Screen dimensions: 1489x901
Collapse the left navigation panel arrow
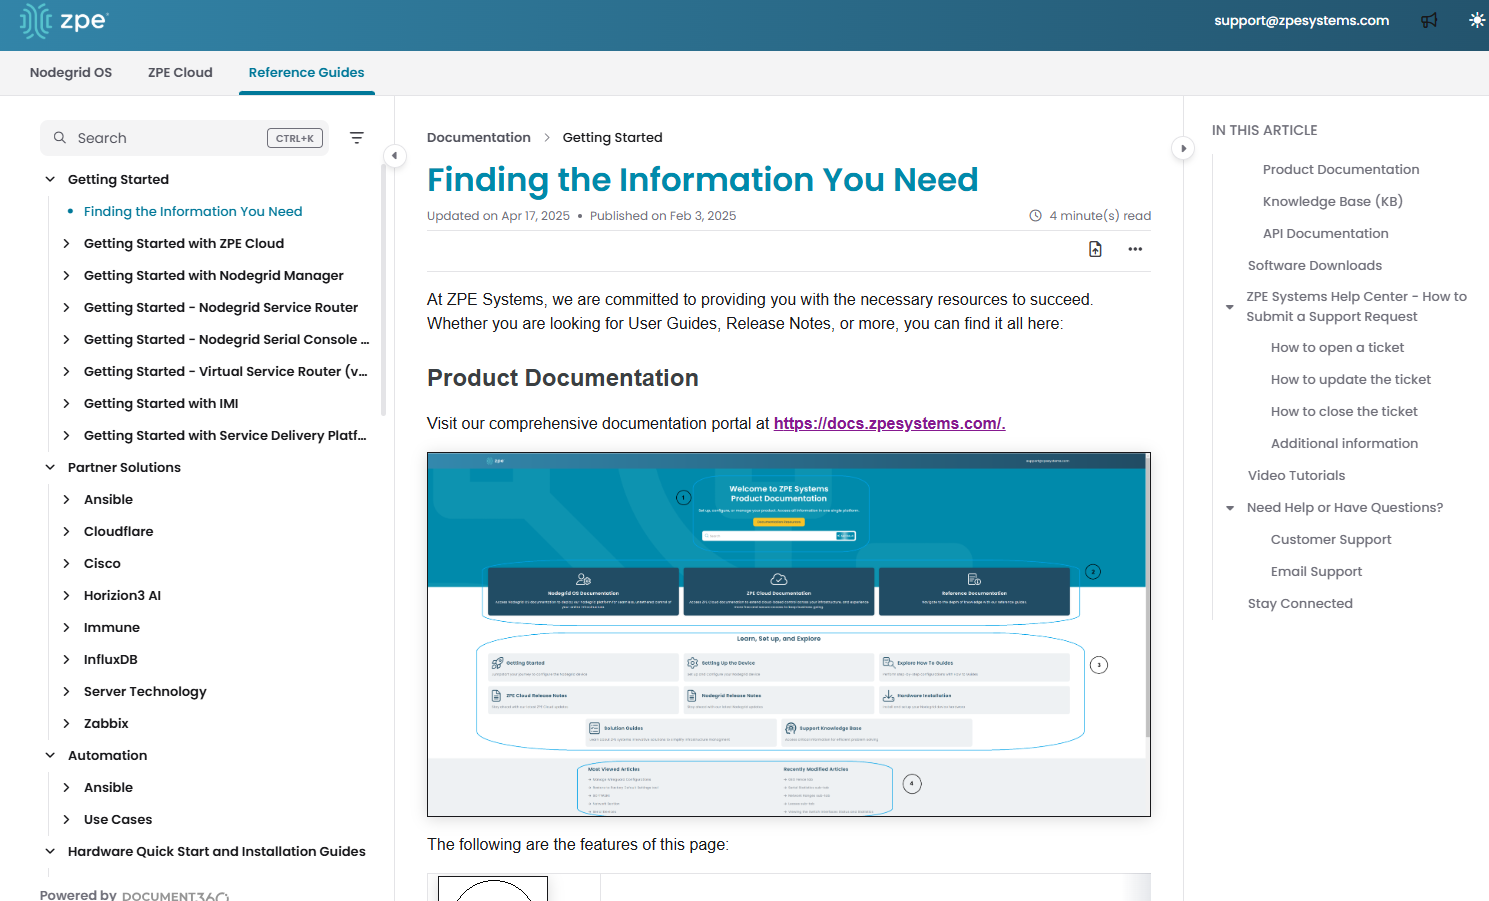[x=395, y=155]
